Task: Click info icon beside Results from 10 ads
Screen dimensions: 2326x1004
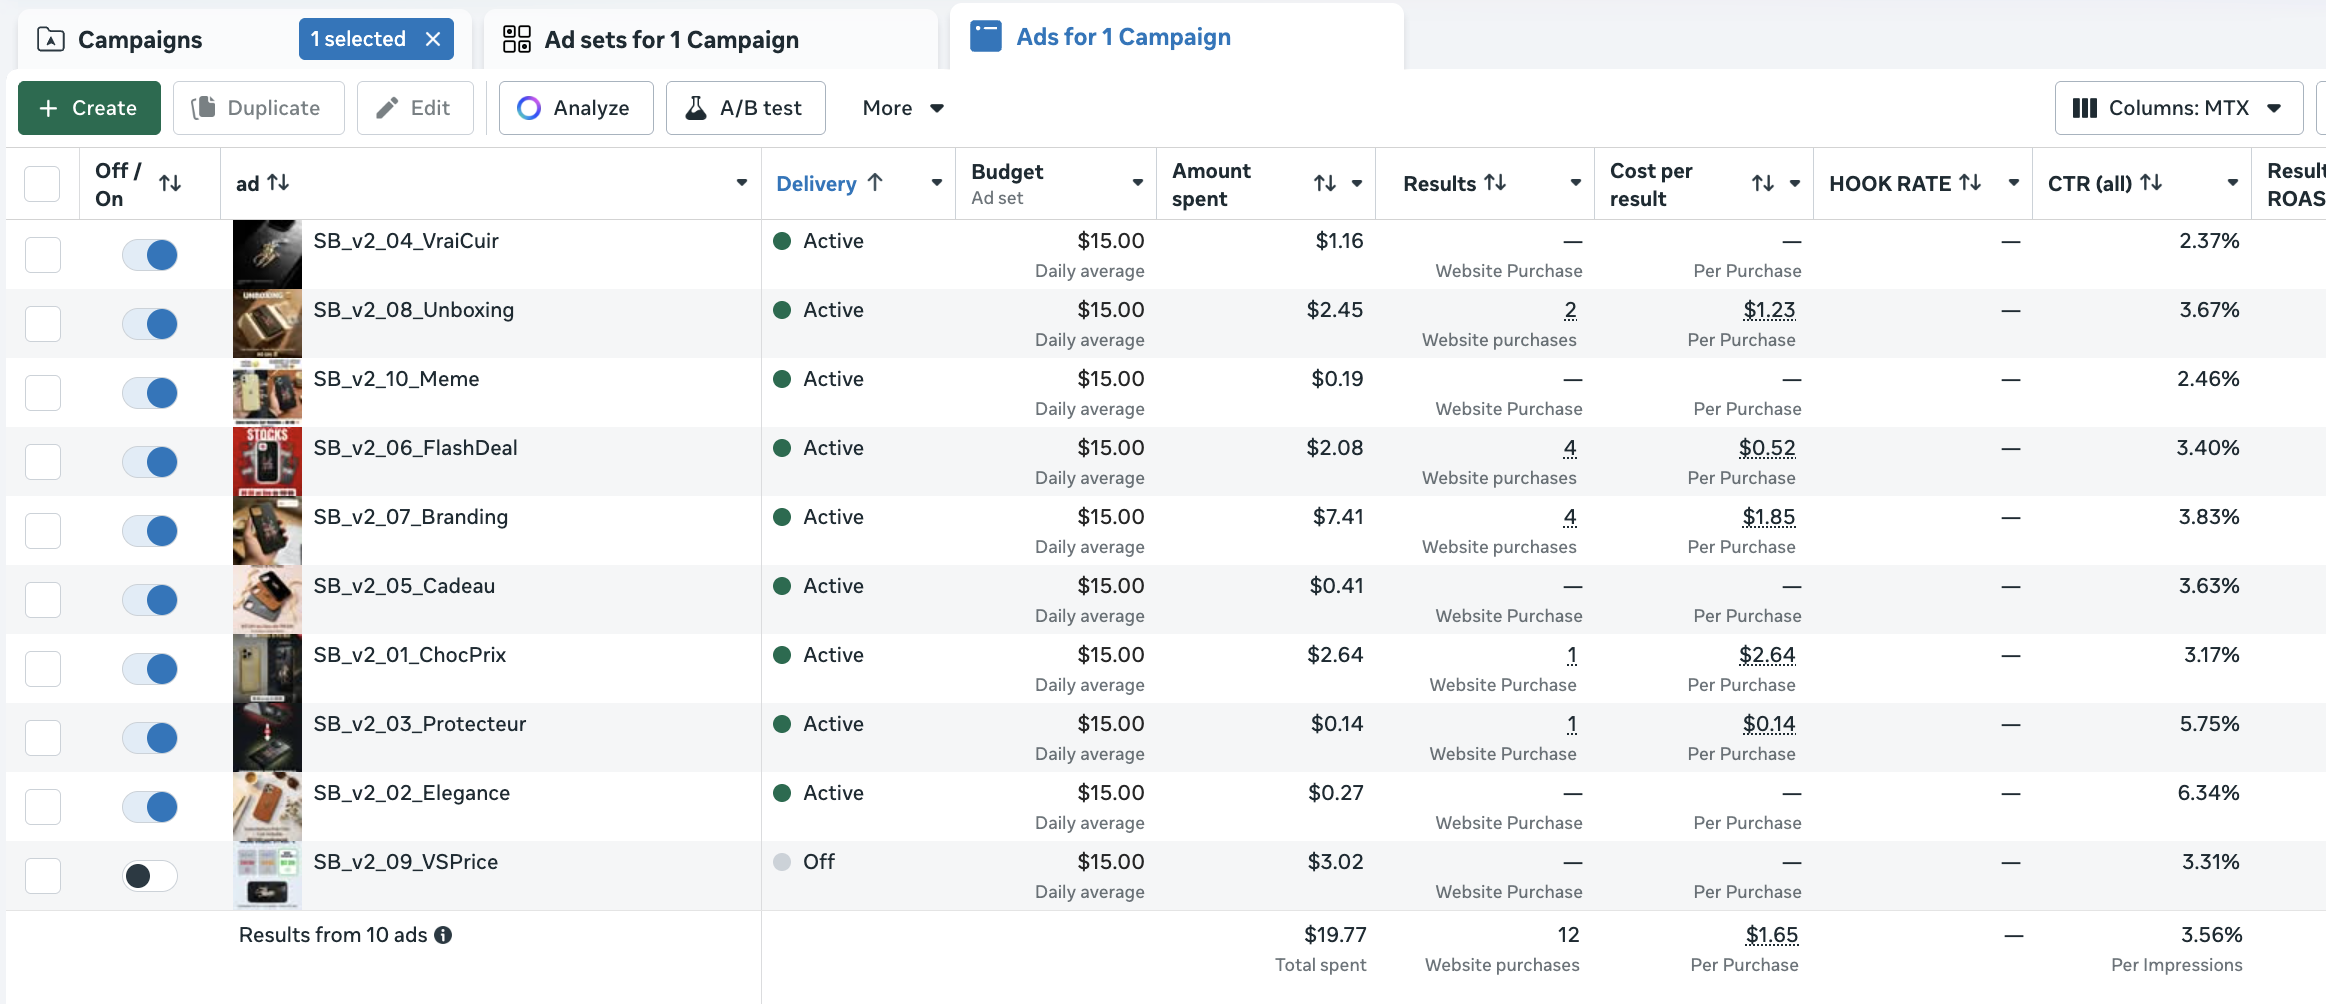Action: [443, 935]
